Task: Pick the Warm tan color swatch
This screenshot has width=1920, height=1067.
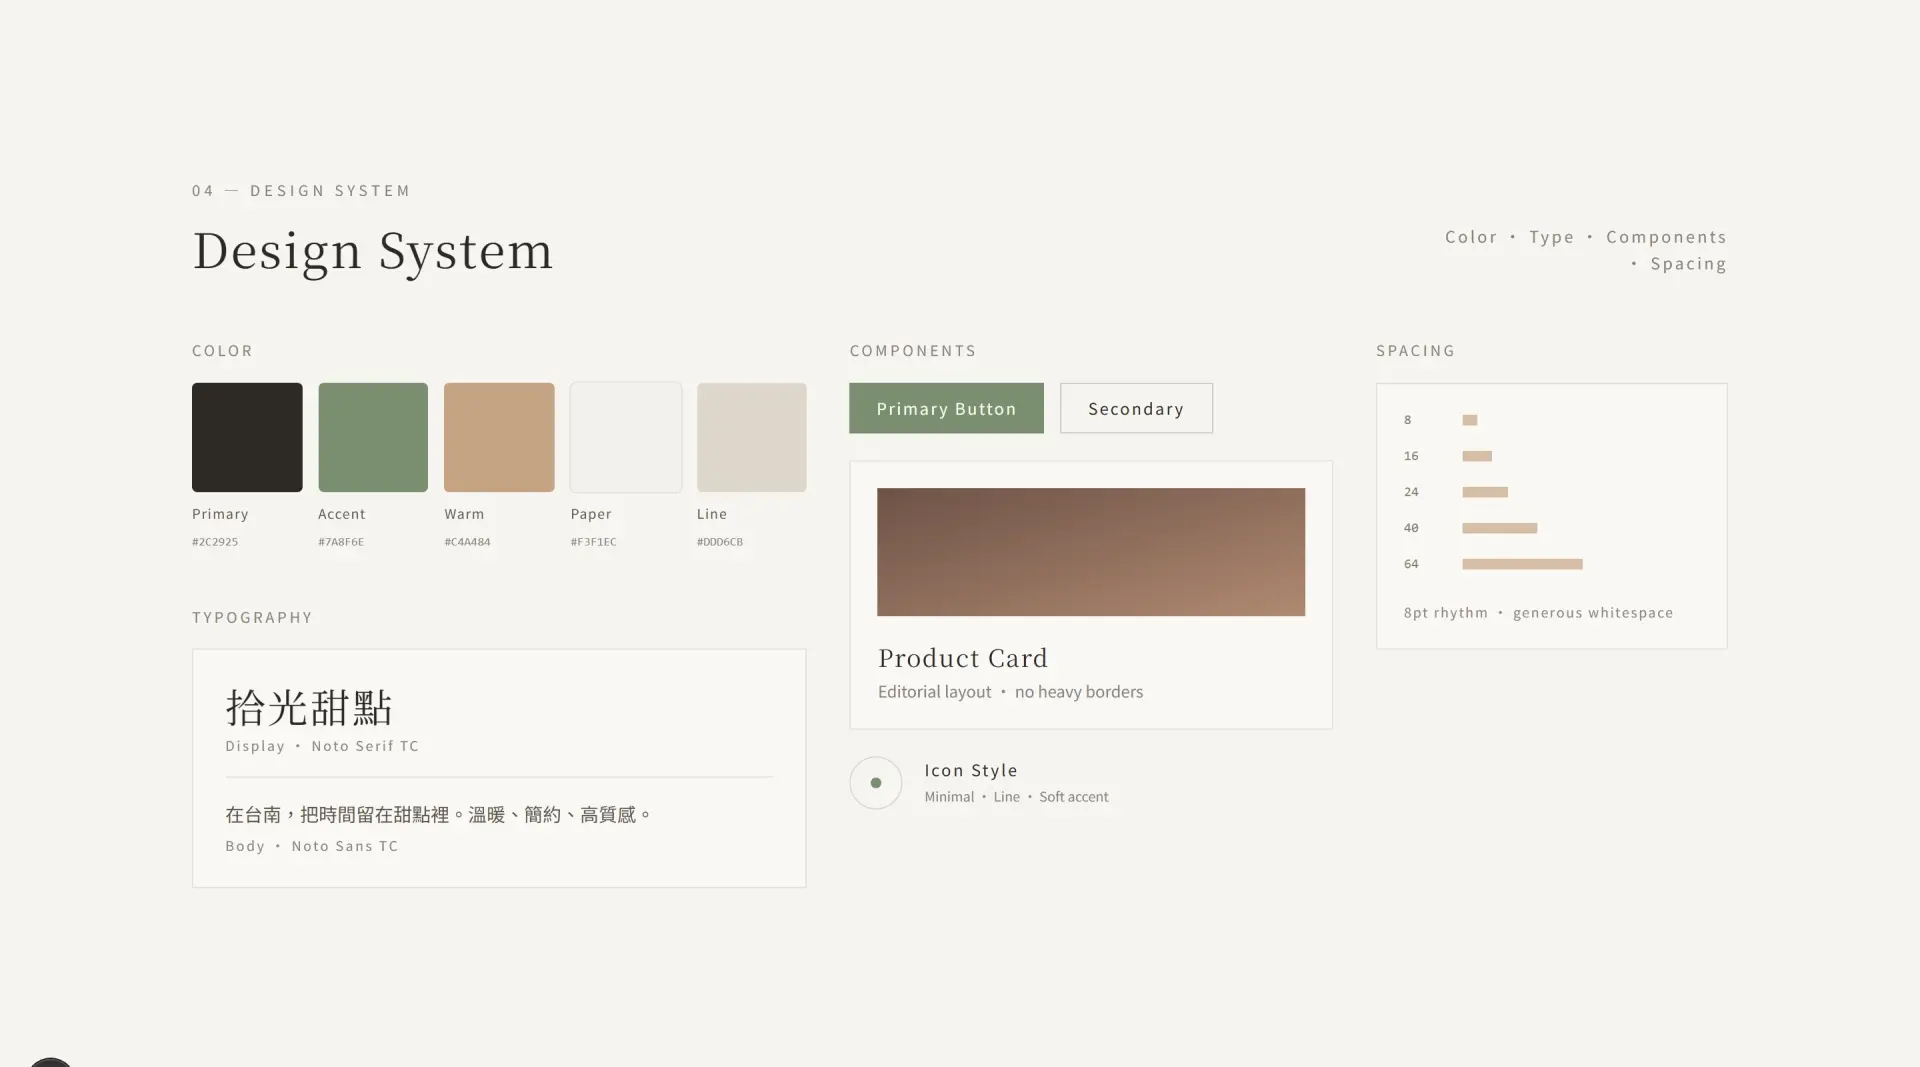Action: tap(499, 437)
